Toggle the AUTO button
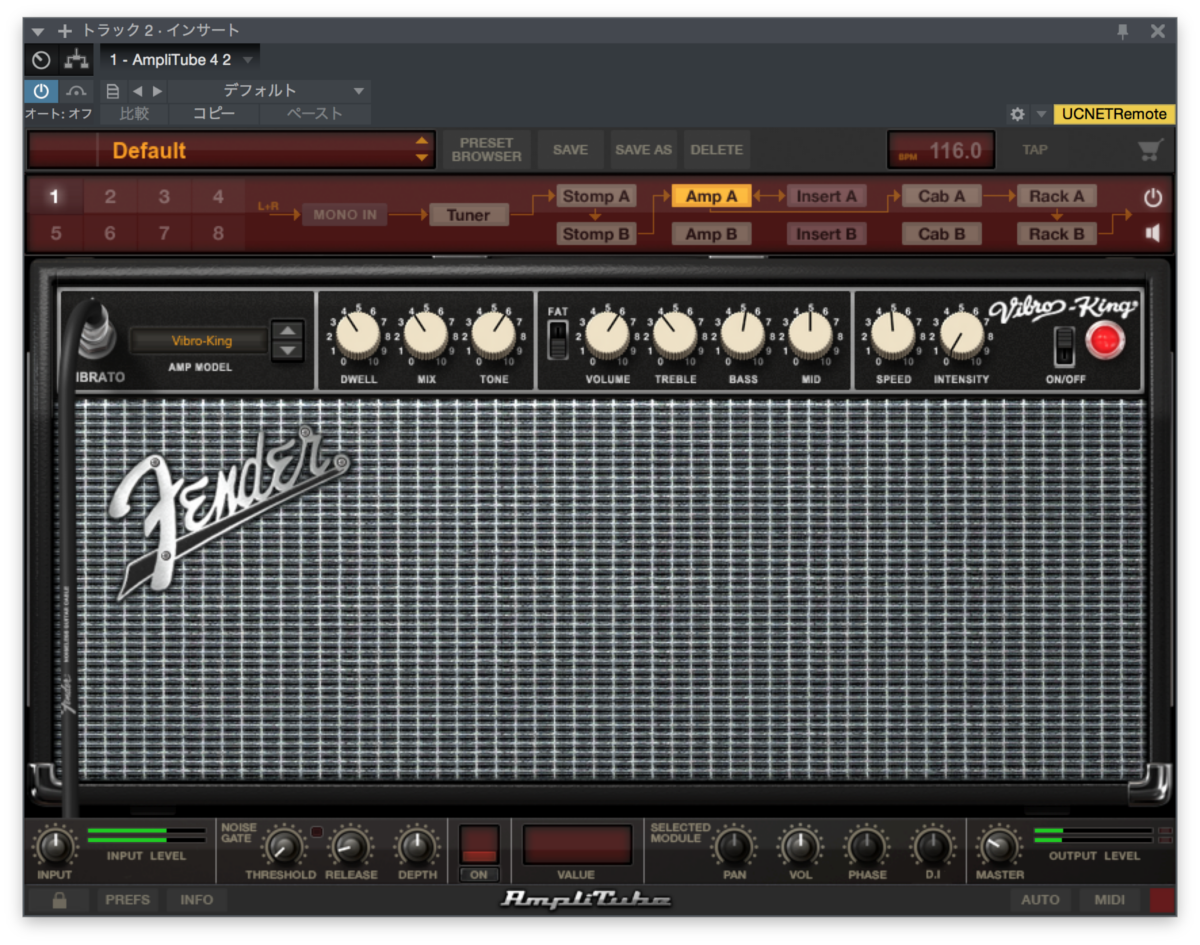 coord(1040,900)
